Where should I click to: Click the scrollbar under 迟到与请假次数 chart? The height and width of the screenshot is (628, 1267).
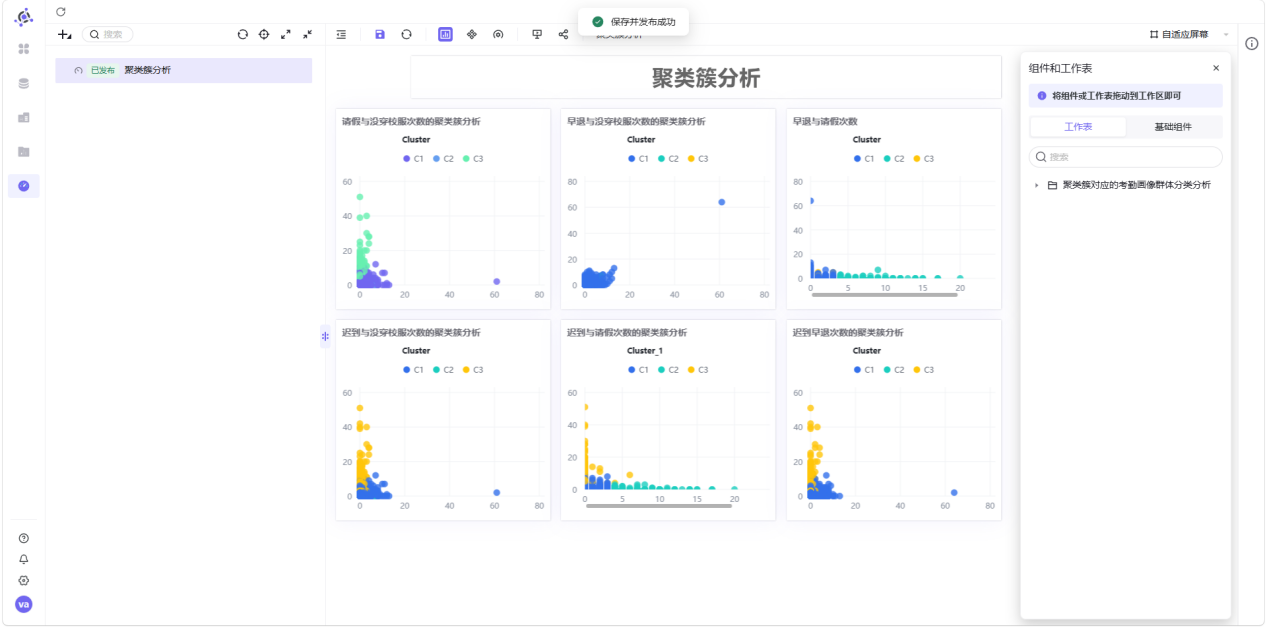click(659, 506)
